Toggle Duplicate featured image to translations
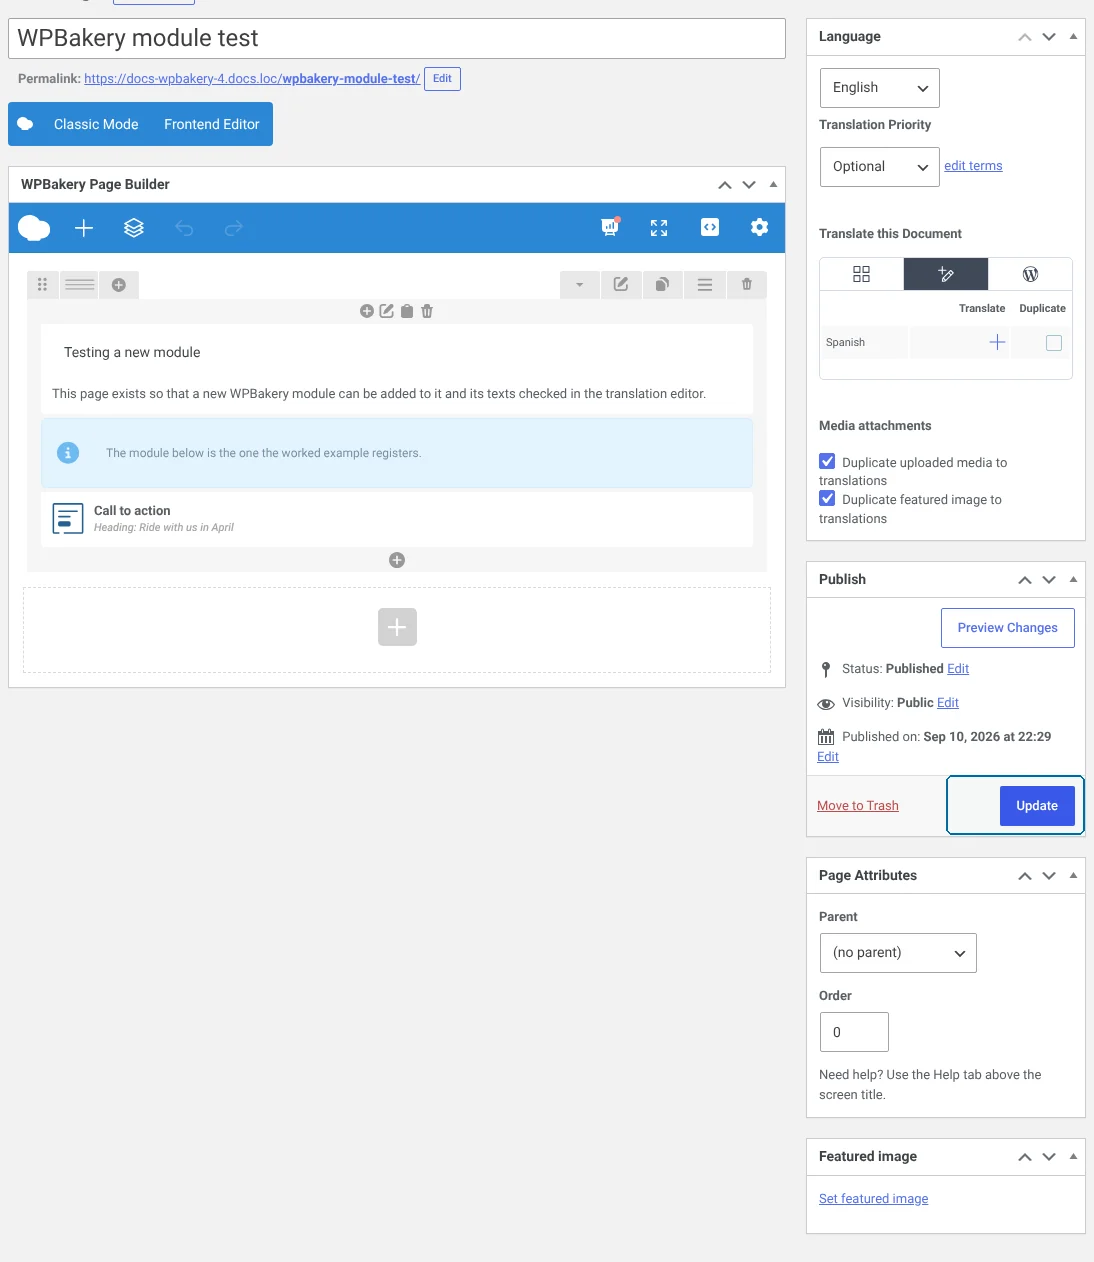 point(827,498)
